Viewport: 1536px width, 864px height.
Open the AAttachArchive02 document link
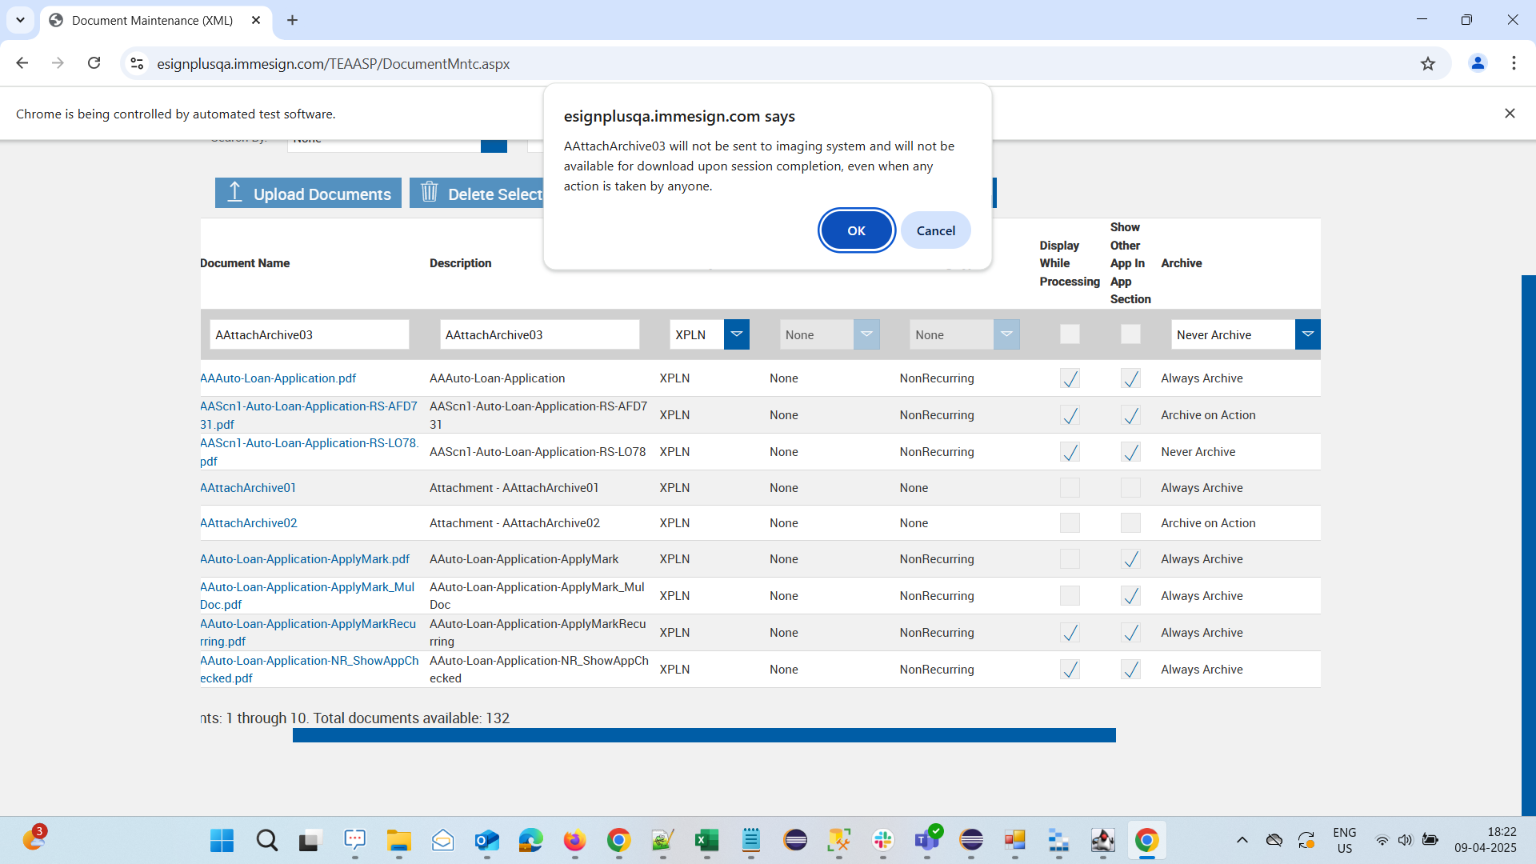click(248, 523)
